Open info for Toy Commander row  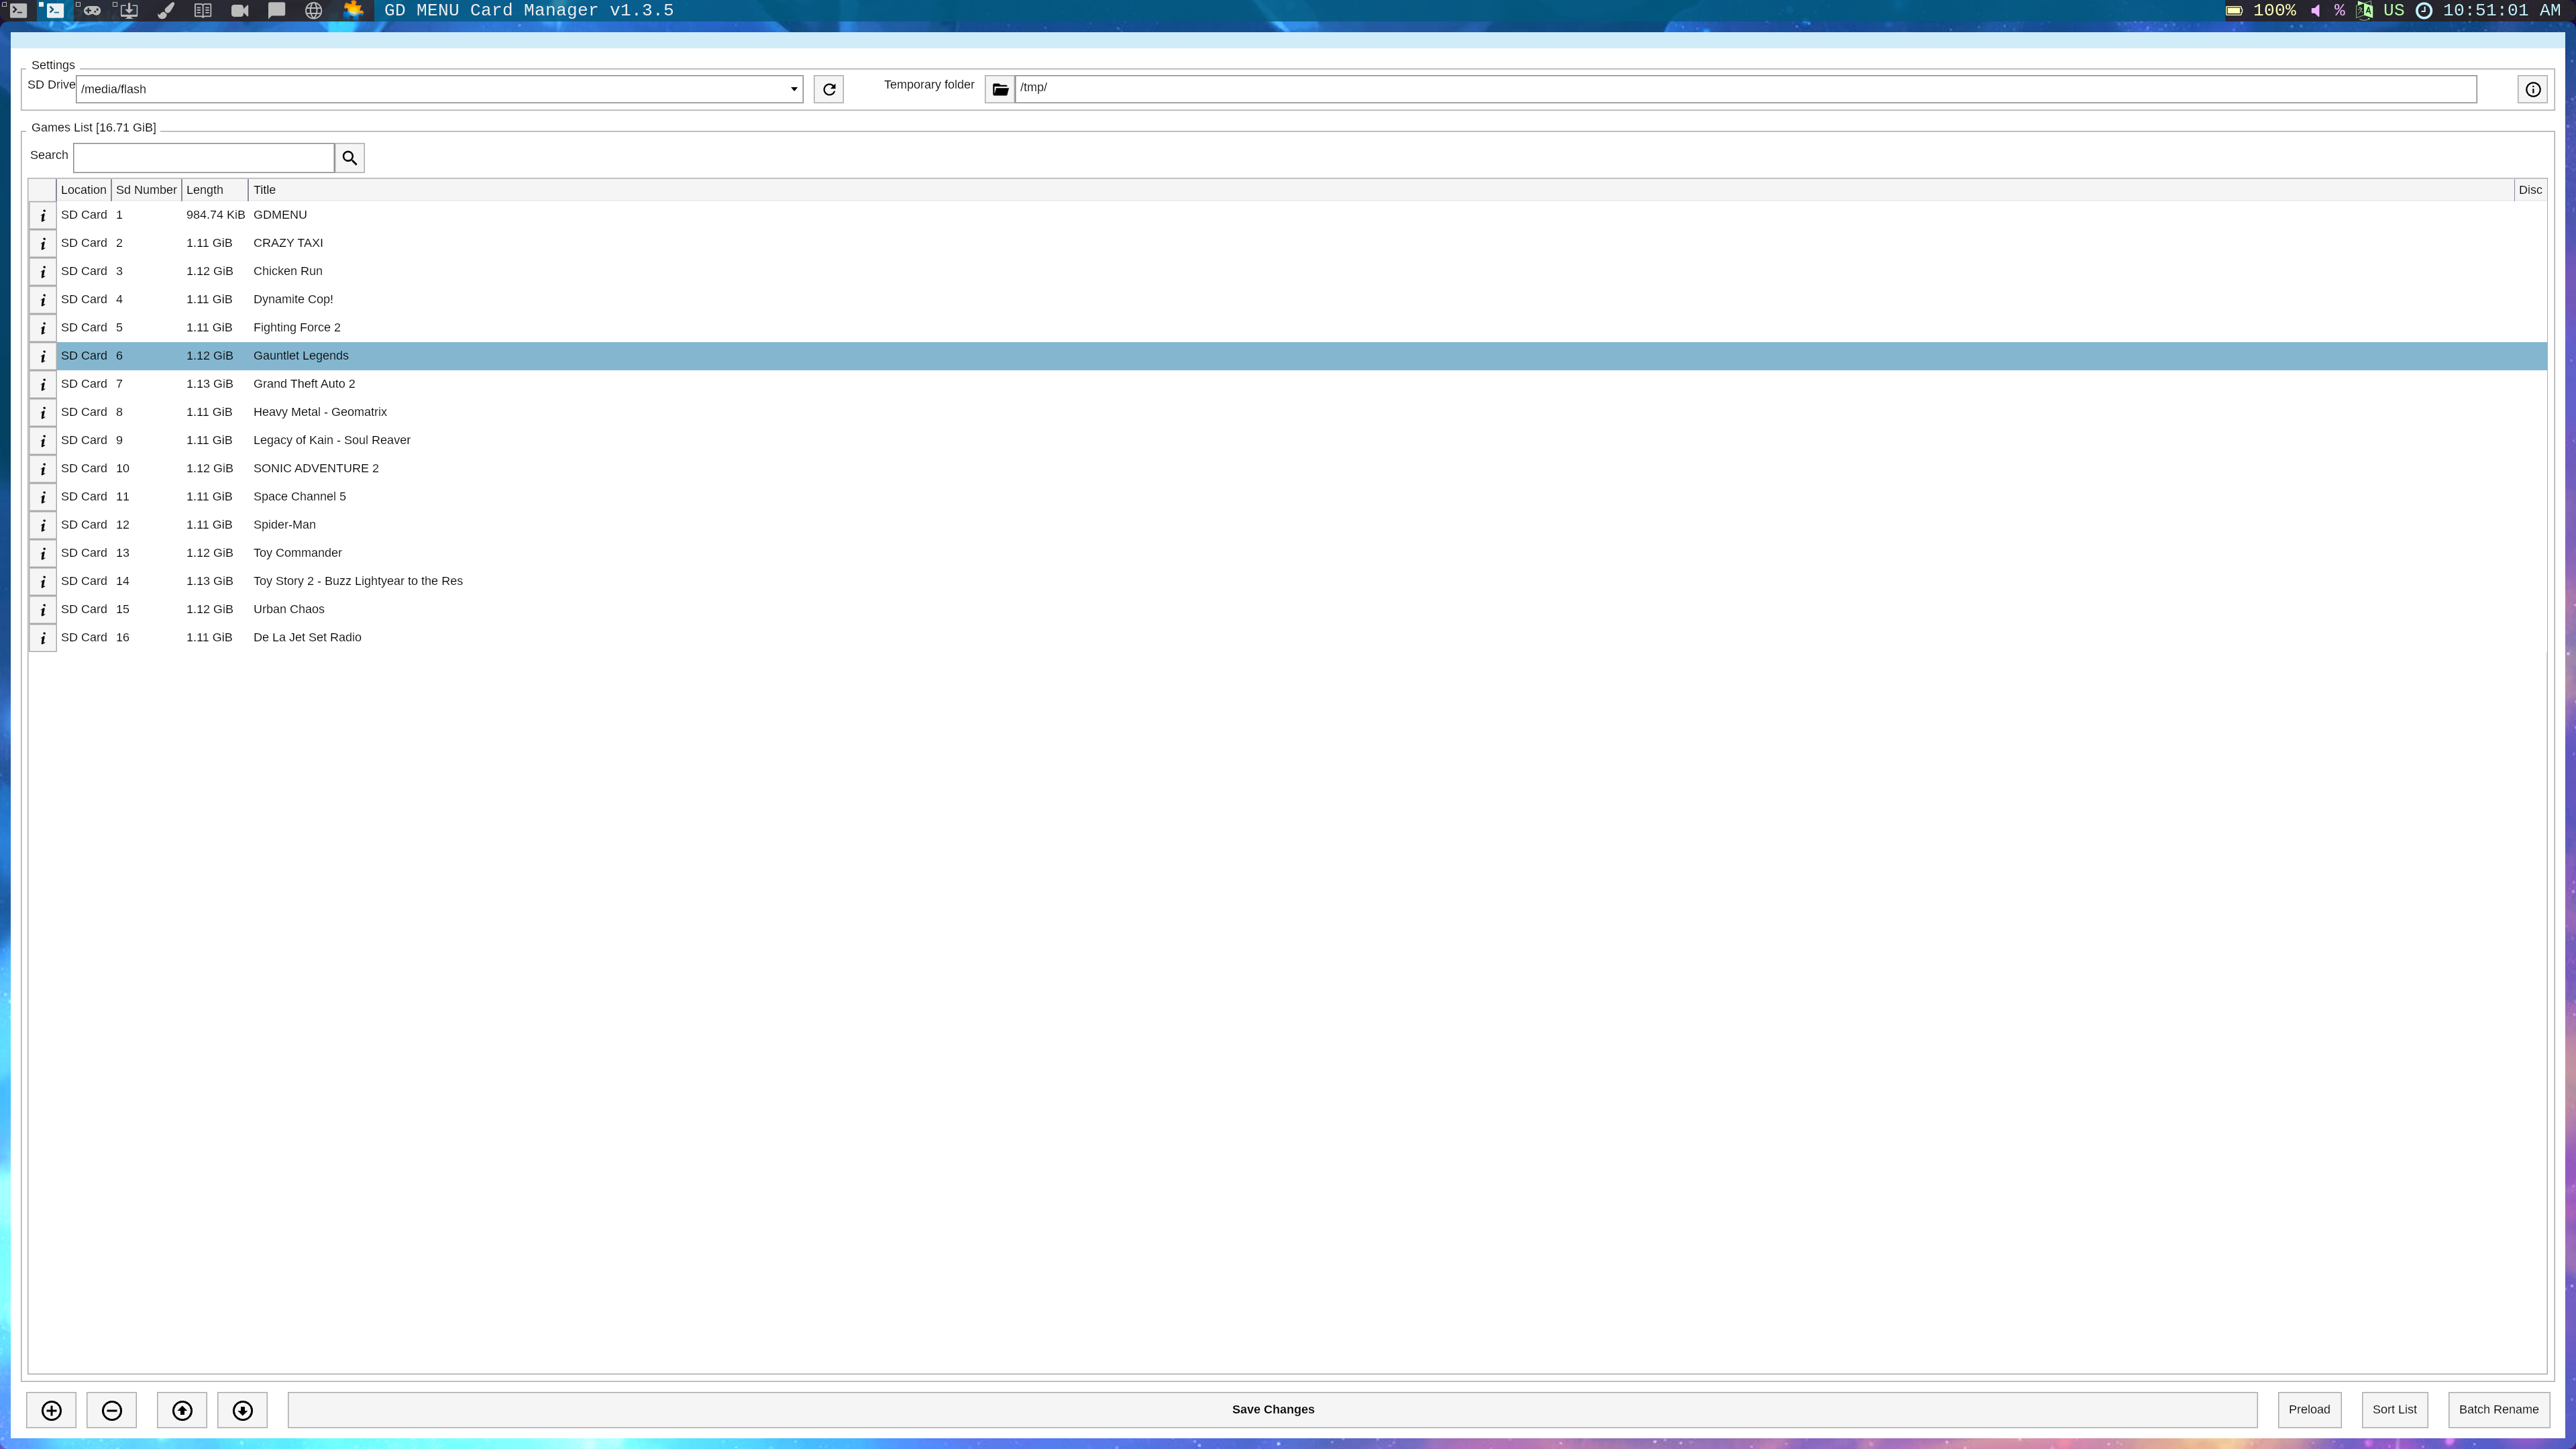[43, 553]
